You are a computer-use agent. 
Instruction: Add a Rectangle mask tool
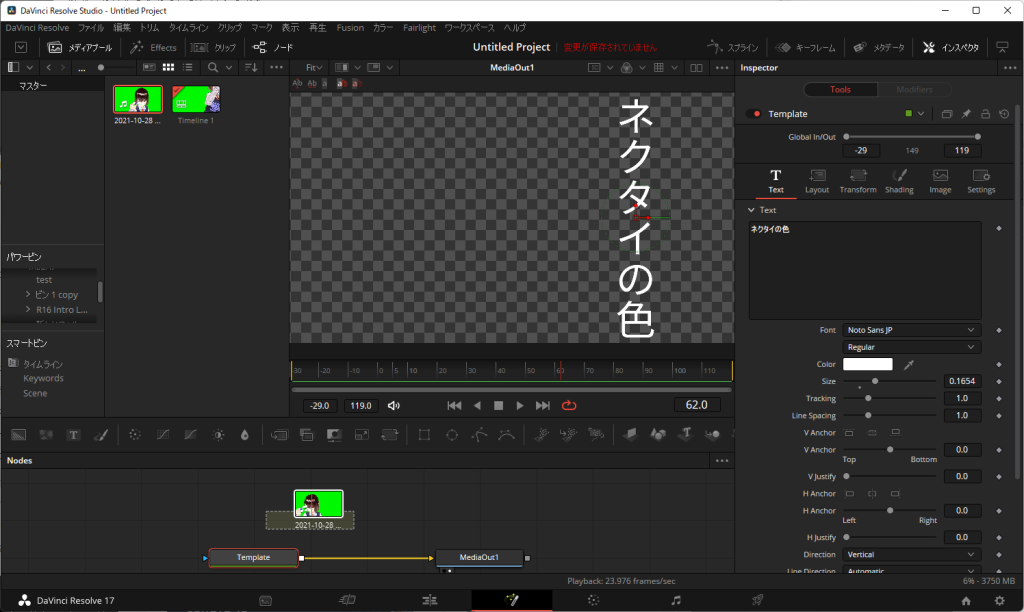click(424, 435)
